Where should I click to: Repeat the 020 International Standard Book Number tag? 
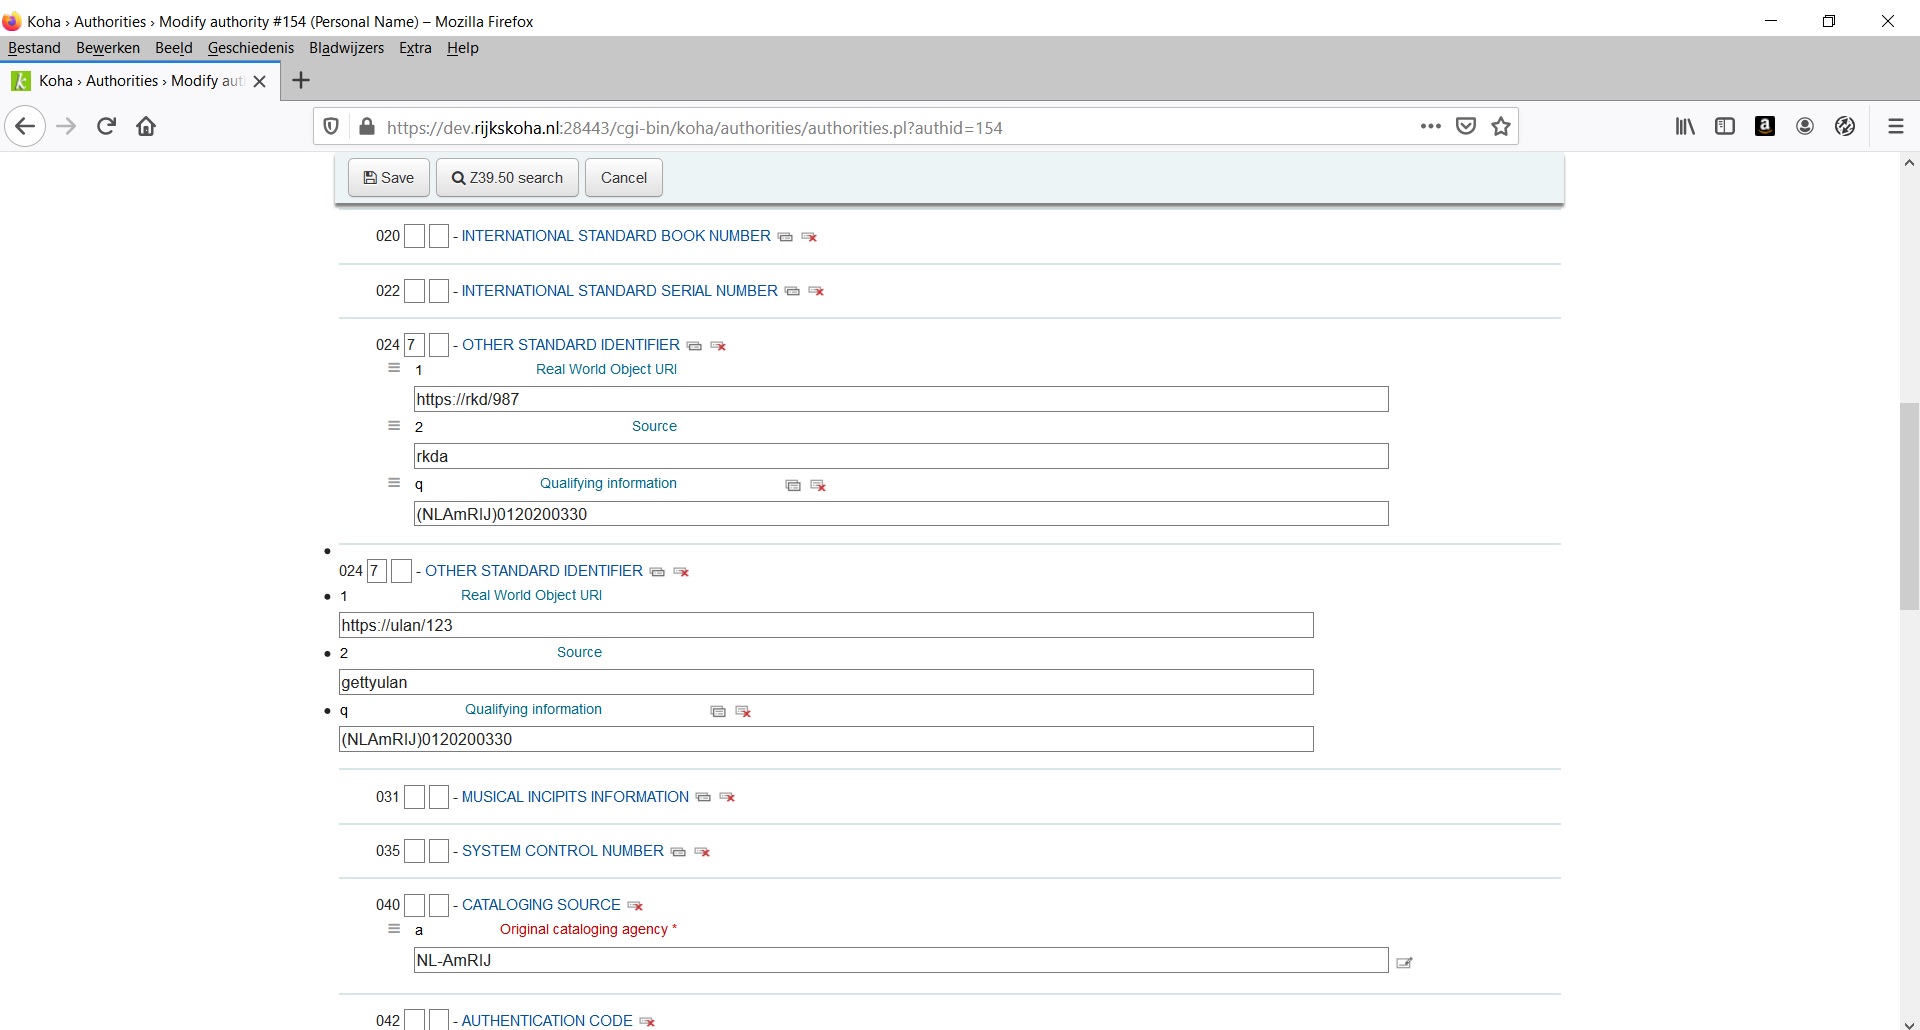tap(785, 237)
